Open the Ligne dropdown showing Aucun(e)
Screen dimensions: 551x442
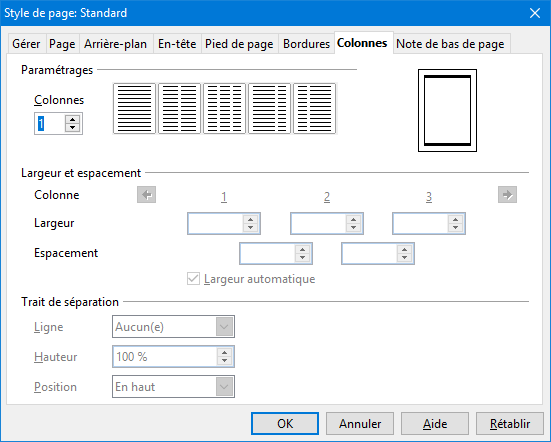(x=173, y=327)
